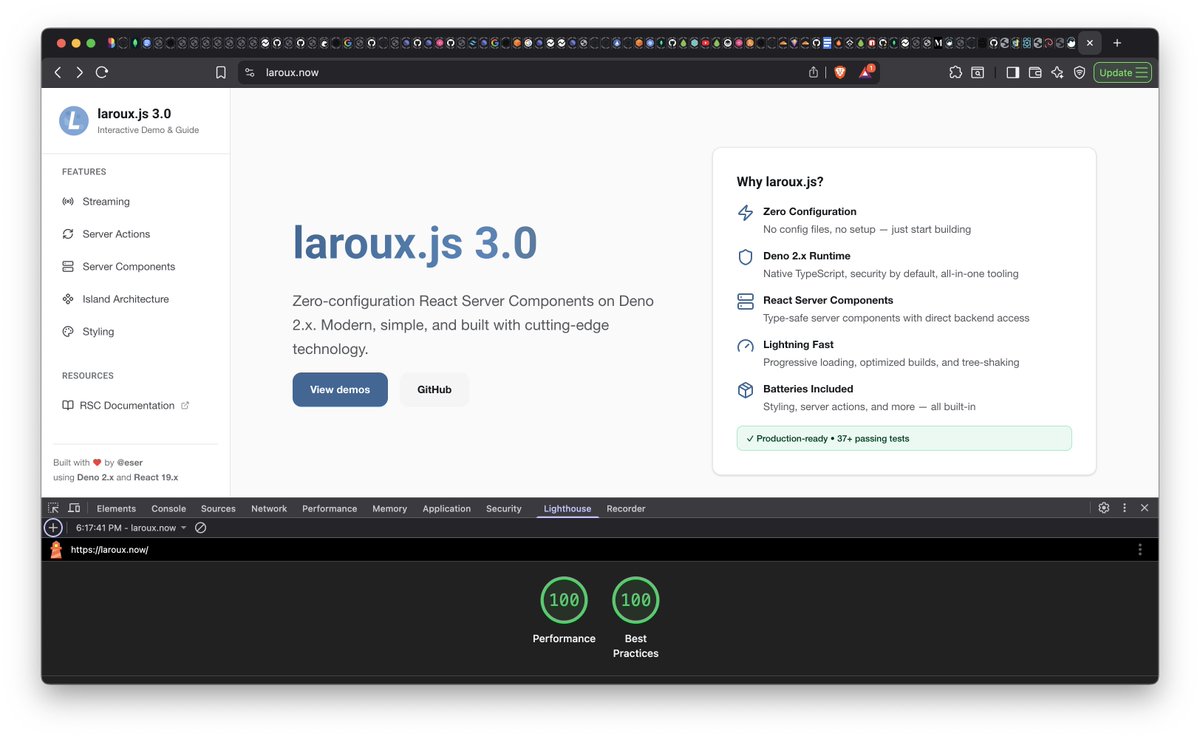Open the Security tab
The height and width of the screenshot is (739, 1200).
coord(504,508)
